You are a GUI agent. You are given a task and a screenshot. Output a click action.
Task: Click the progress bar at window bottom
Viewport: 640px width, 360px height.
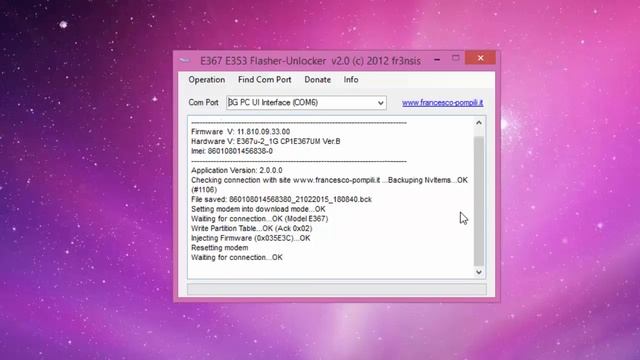click(x=337, y=289)
